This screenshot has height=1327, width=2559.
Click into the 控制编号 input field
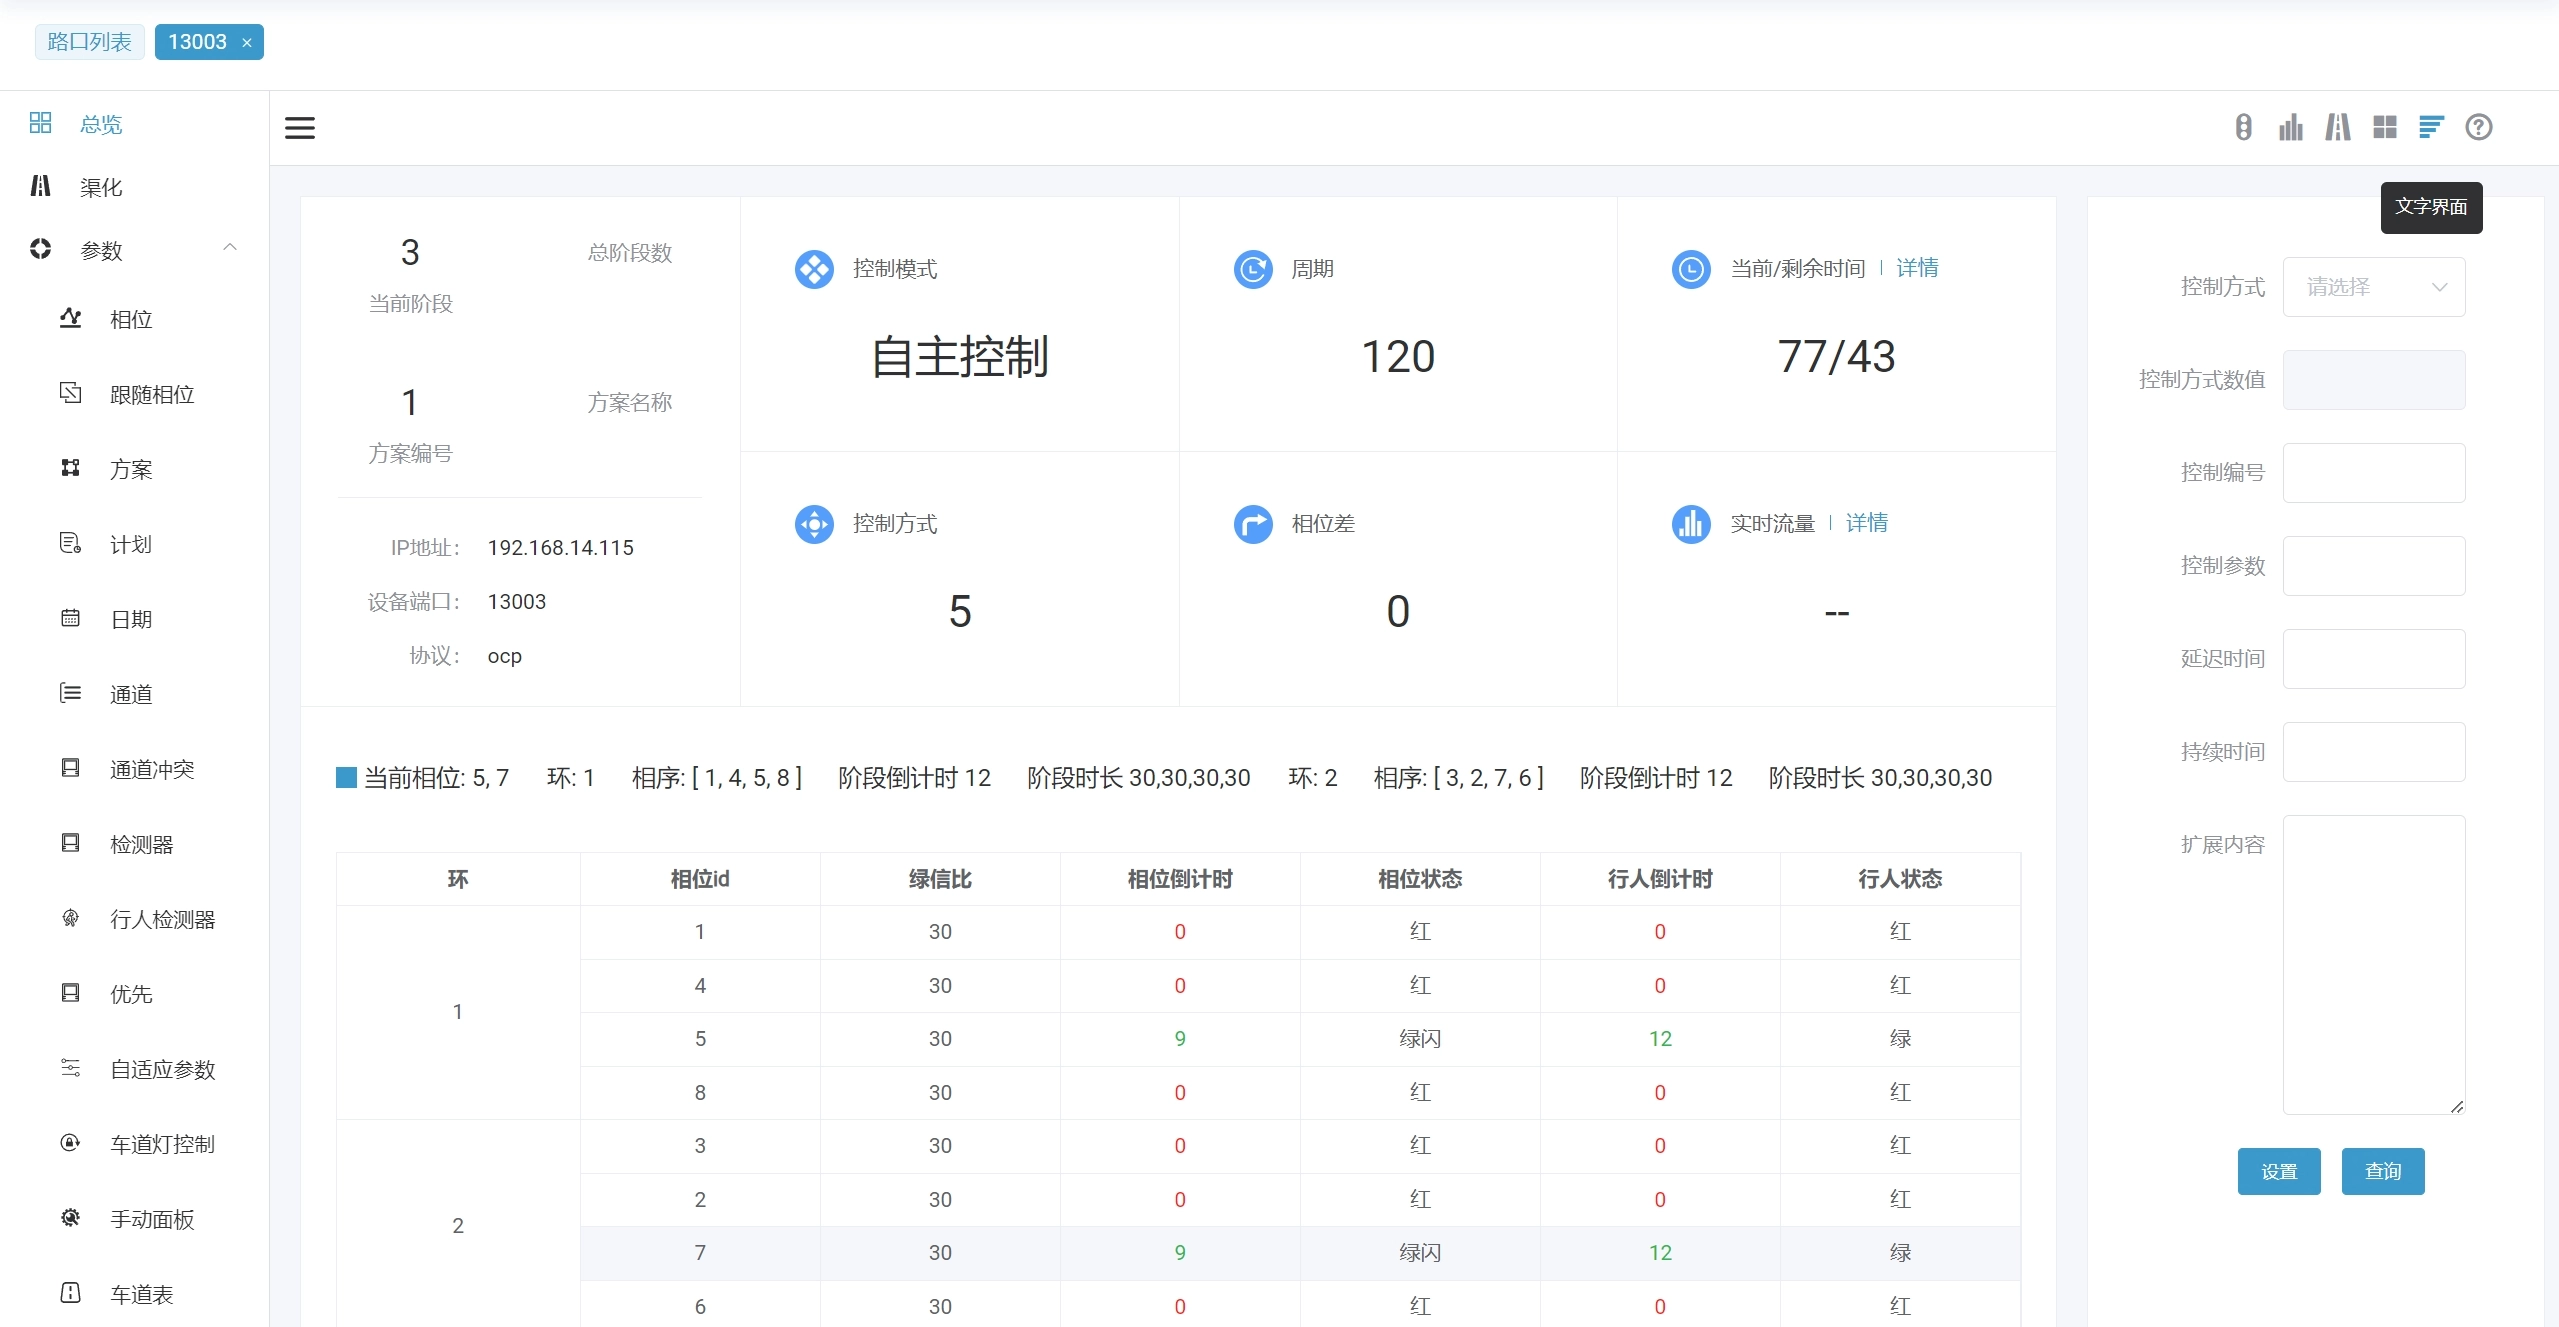point(2373,473)
